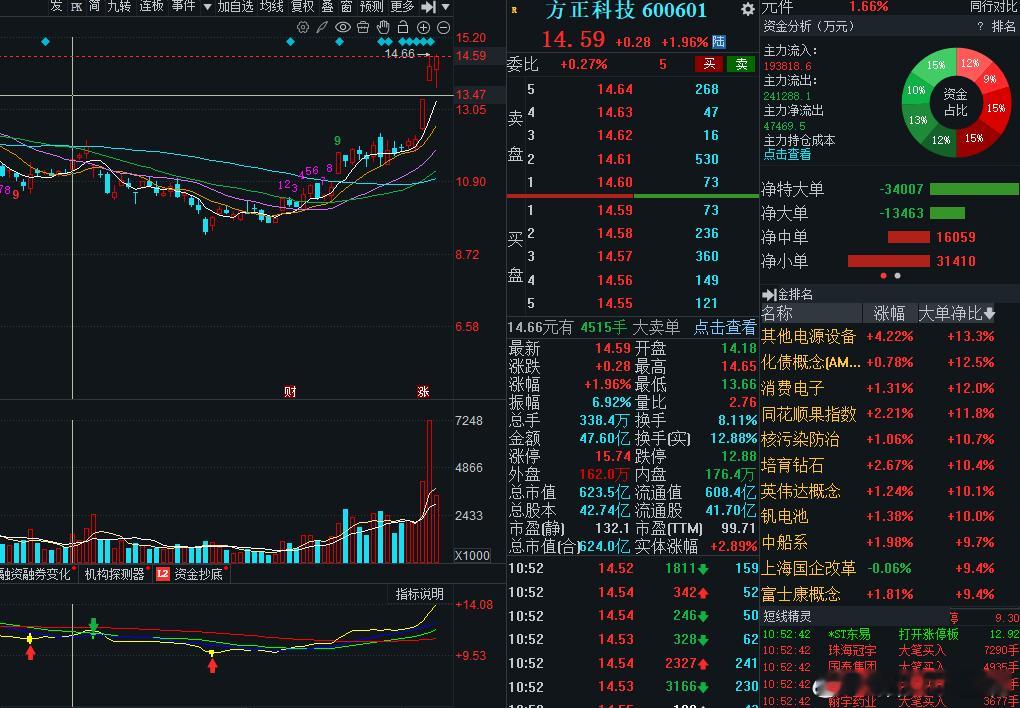The width and height of the screenshot is (1020, 708).
Task: Select the hand pan tool
Action: click(383, 27)
